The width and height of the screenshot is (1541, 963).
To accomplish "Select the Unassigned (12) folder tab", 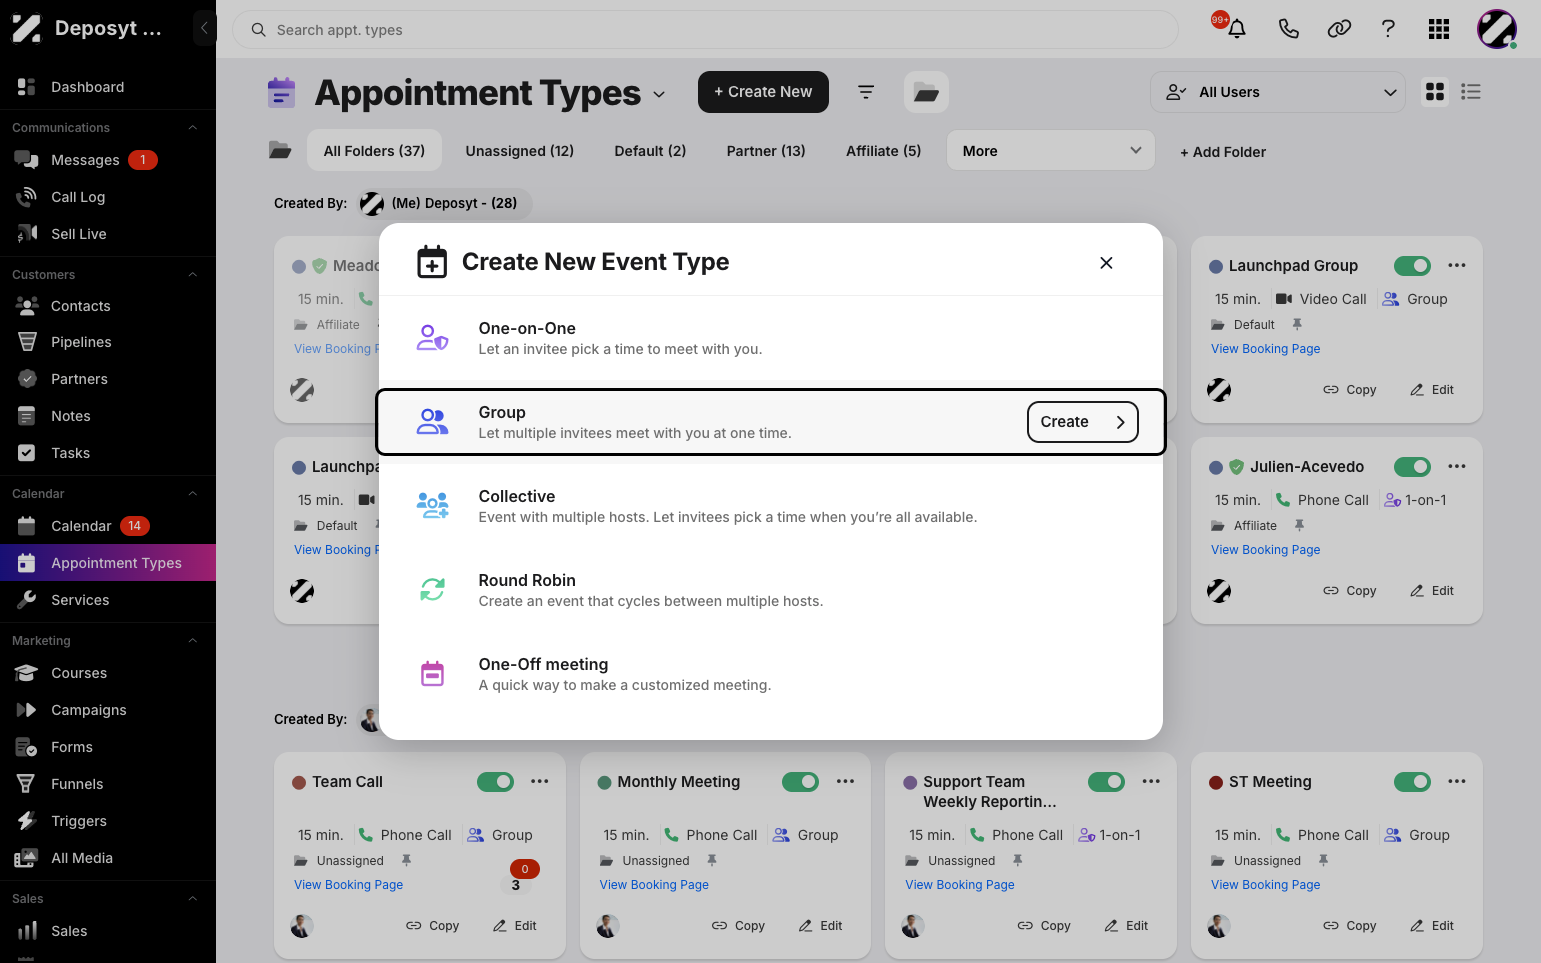I will coord(520,151).
